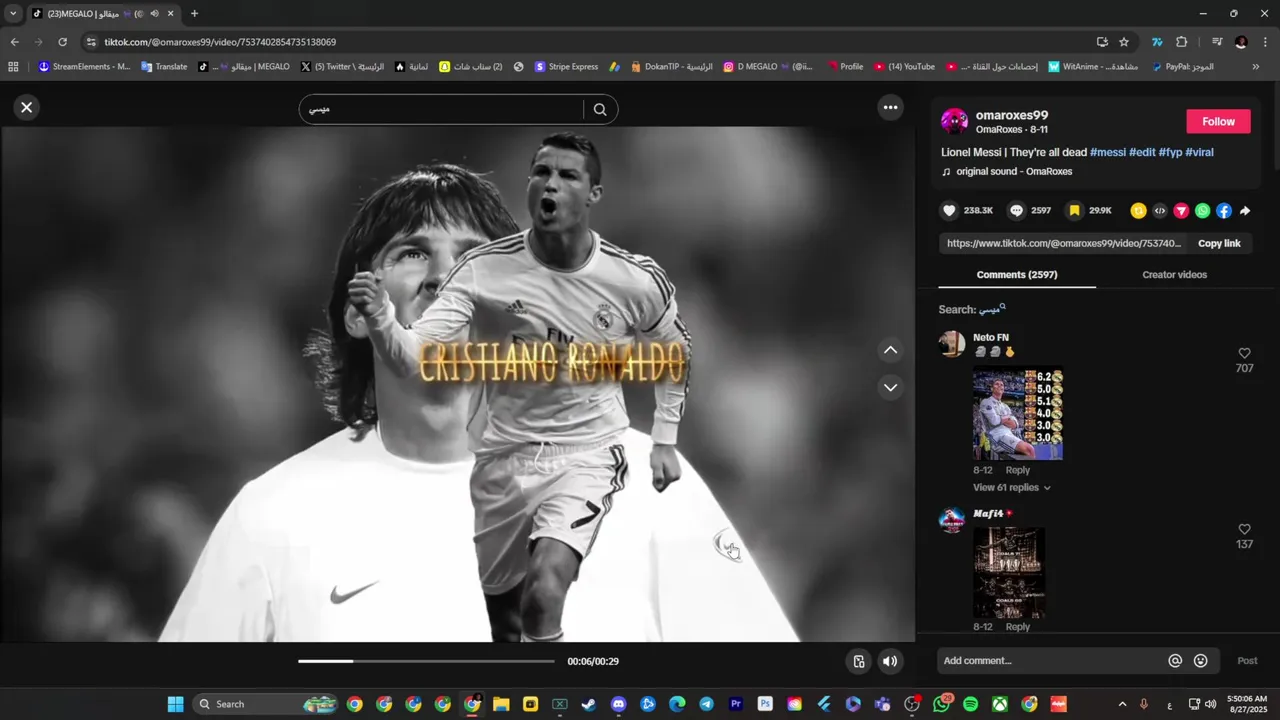This screenshot has height=720, width=1280.
Task: Open the Chrome apps grid icon
Action: tap(13, 67)
